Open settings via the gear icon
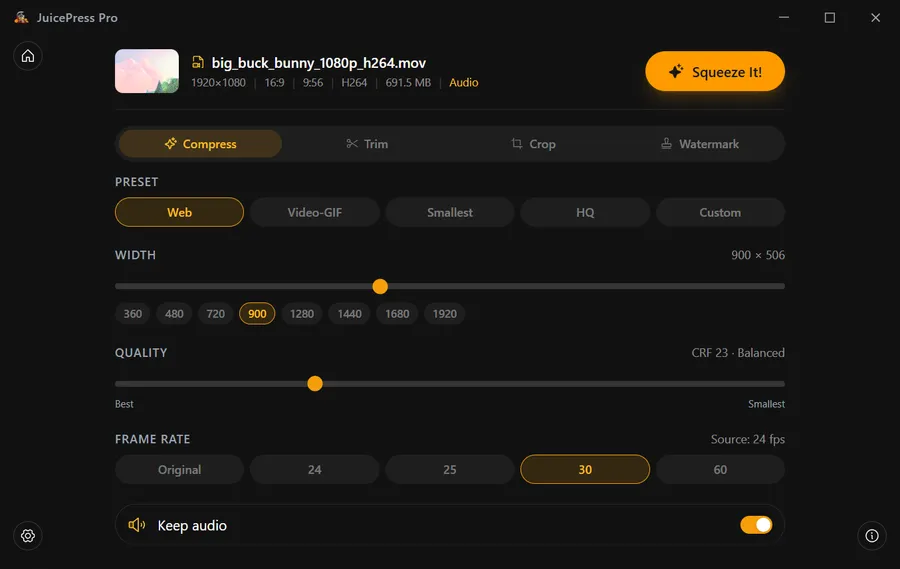Image resolution: width=900 pixels, height=569 pixels. pyautogui.click(x=28, y=536)
